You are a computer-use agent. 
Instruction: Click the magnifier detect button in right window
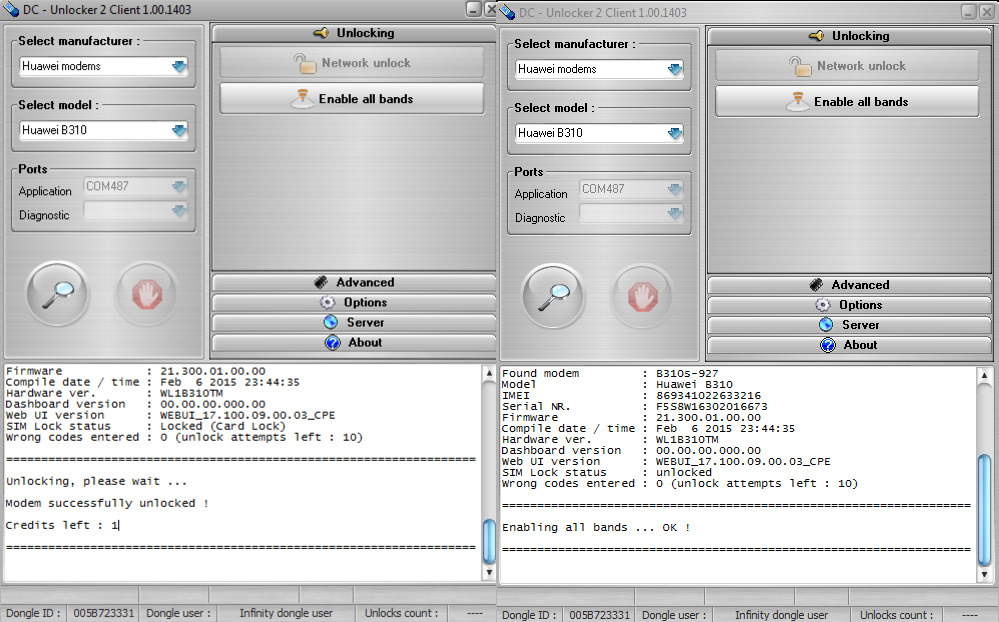tap(554, 296)
